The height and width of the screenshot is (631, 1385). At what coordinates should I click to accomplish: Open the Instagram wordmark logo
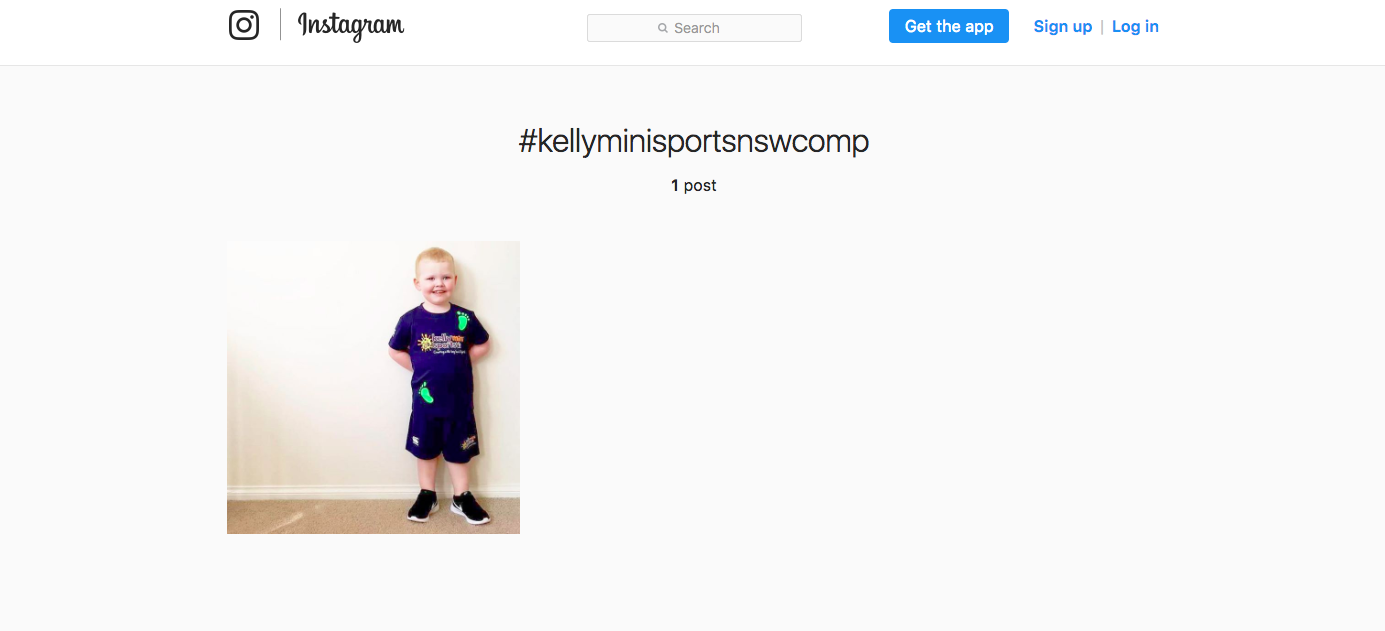click(351, 26)
